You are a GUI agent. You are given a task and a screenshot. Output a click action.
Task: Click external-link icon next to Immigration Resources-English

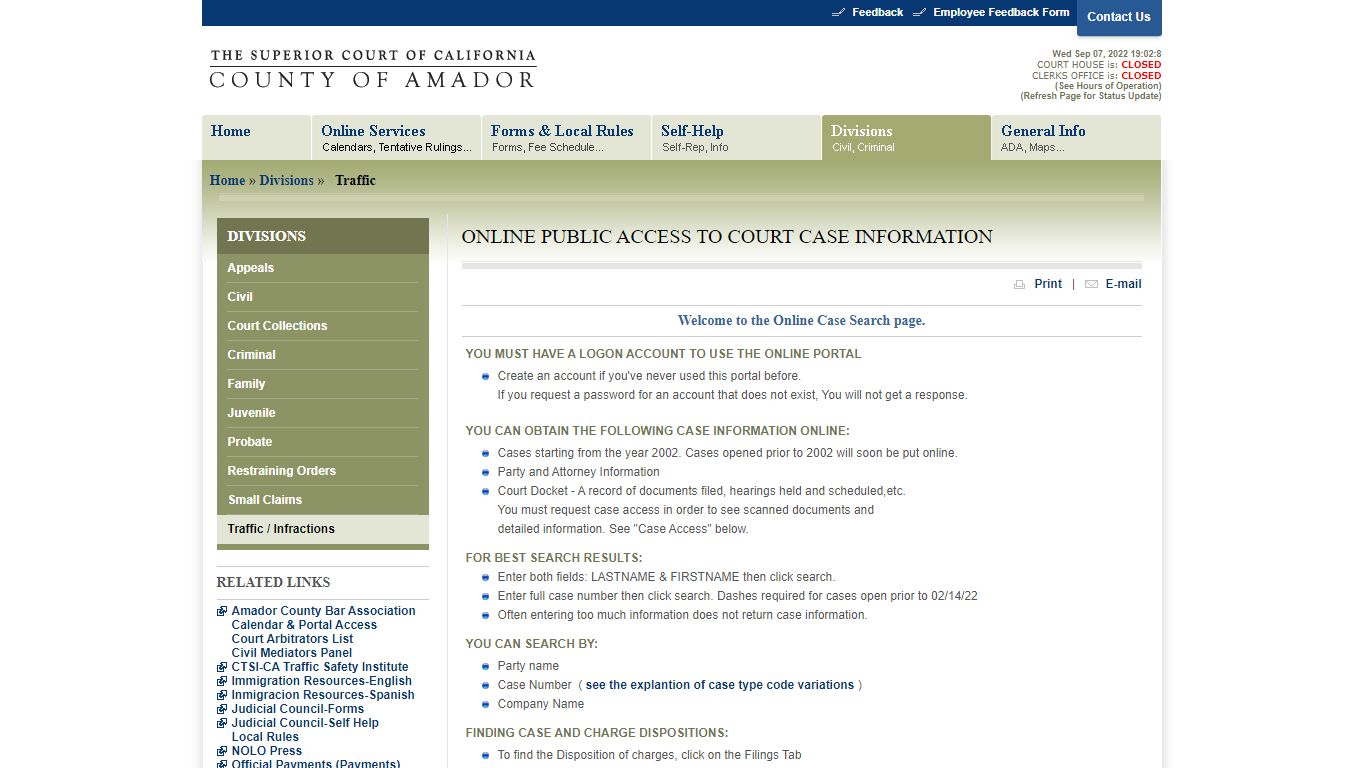coord(222,681)
